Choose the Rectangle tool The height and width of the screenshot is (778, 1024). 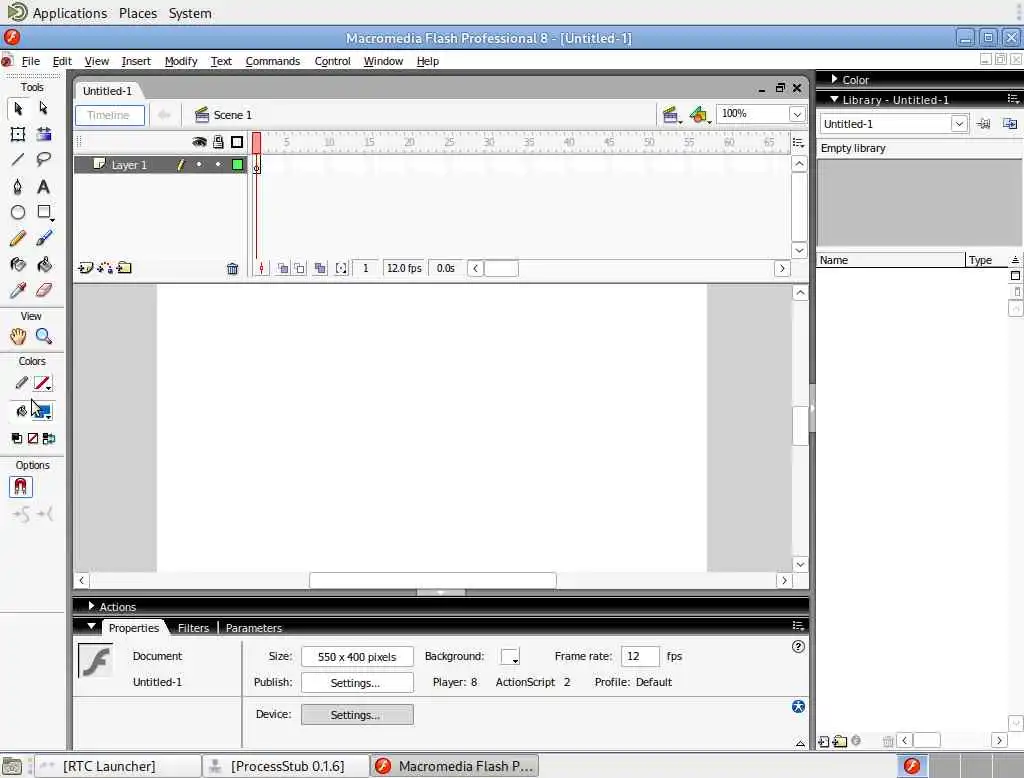pos(44,212)
